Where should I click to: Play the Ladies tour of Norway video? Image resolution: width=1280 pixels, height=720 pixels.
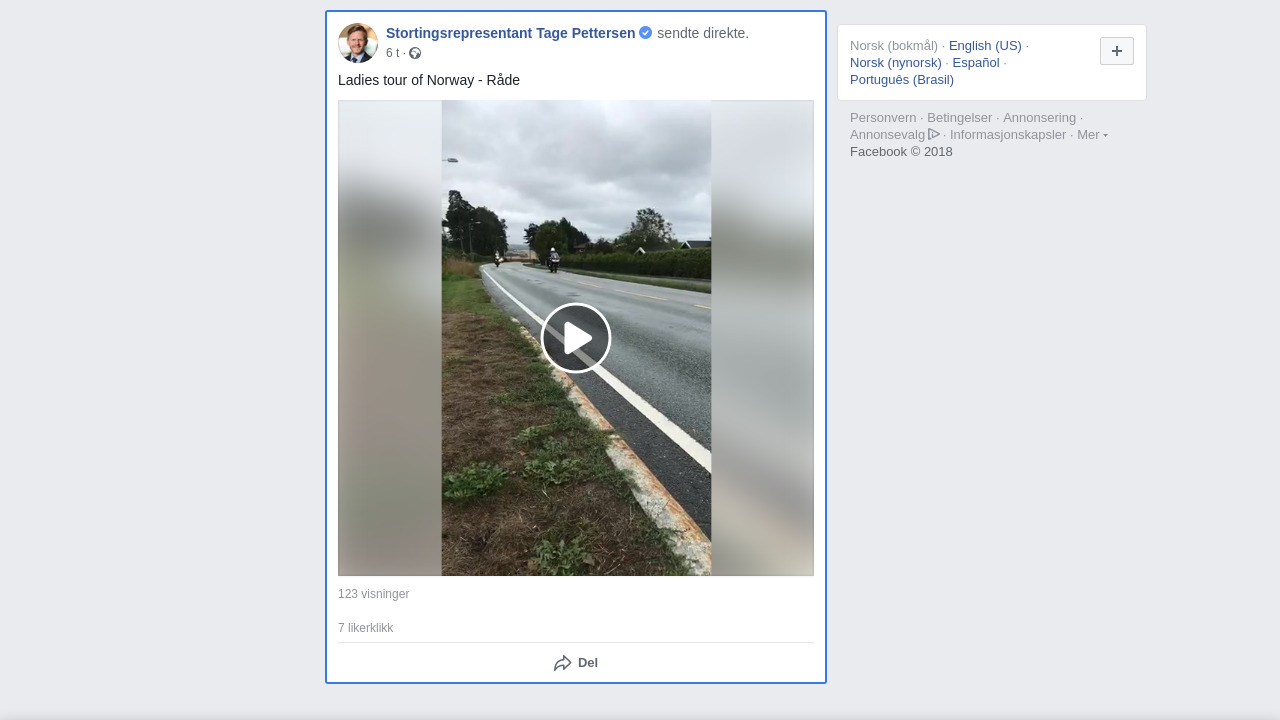pyautogui.click(x=576, y=338)
